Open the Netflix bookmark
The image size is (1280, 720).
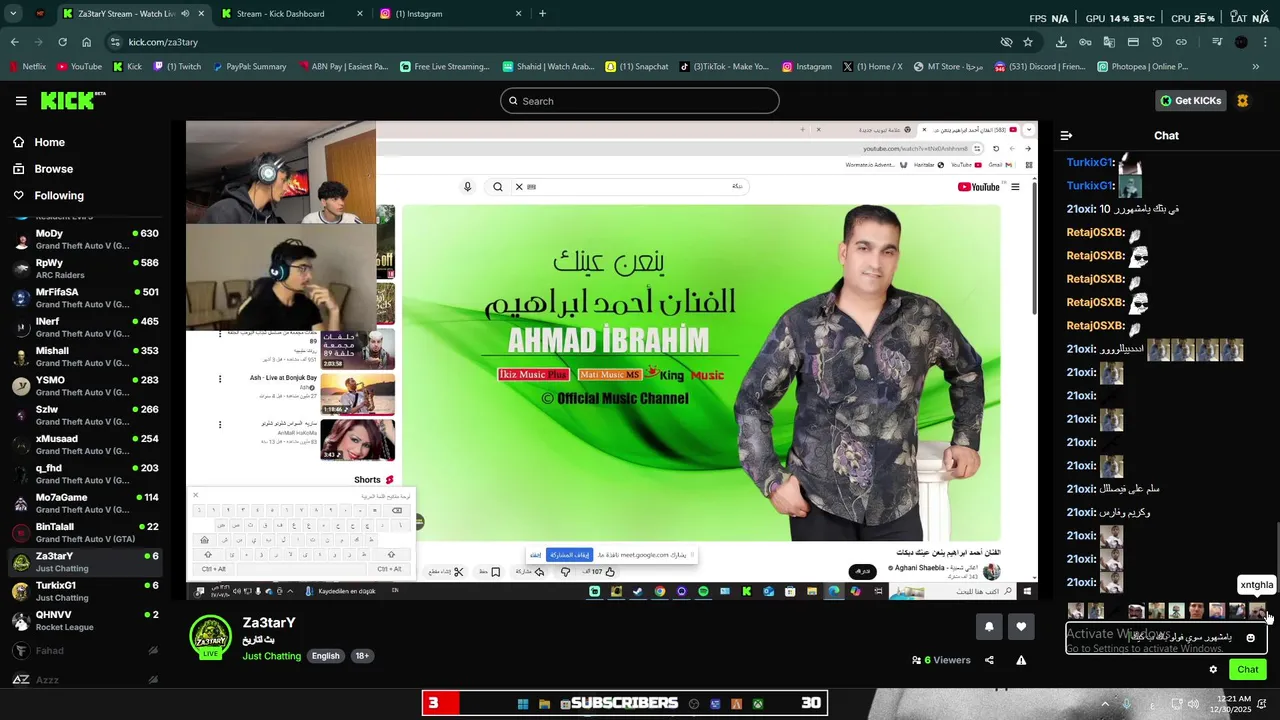pos(27,67)
